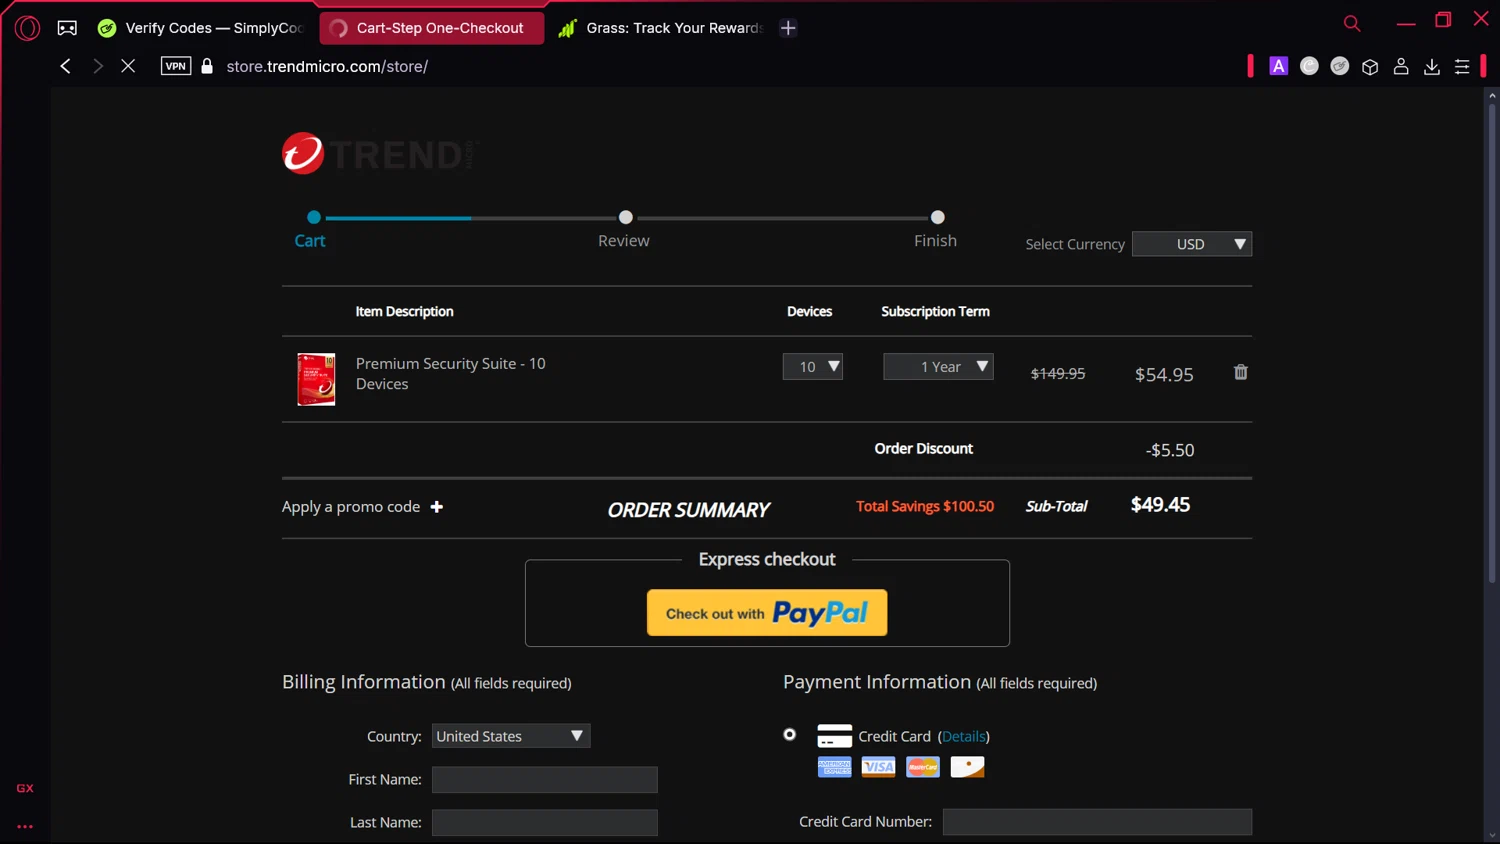Click Apply a promo code

click(x=351, y=507)
